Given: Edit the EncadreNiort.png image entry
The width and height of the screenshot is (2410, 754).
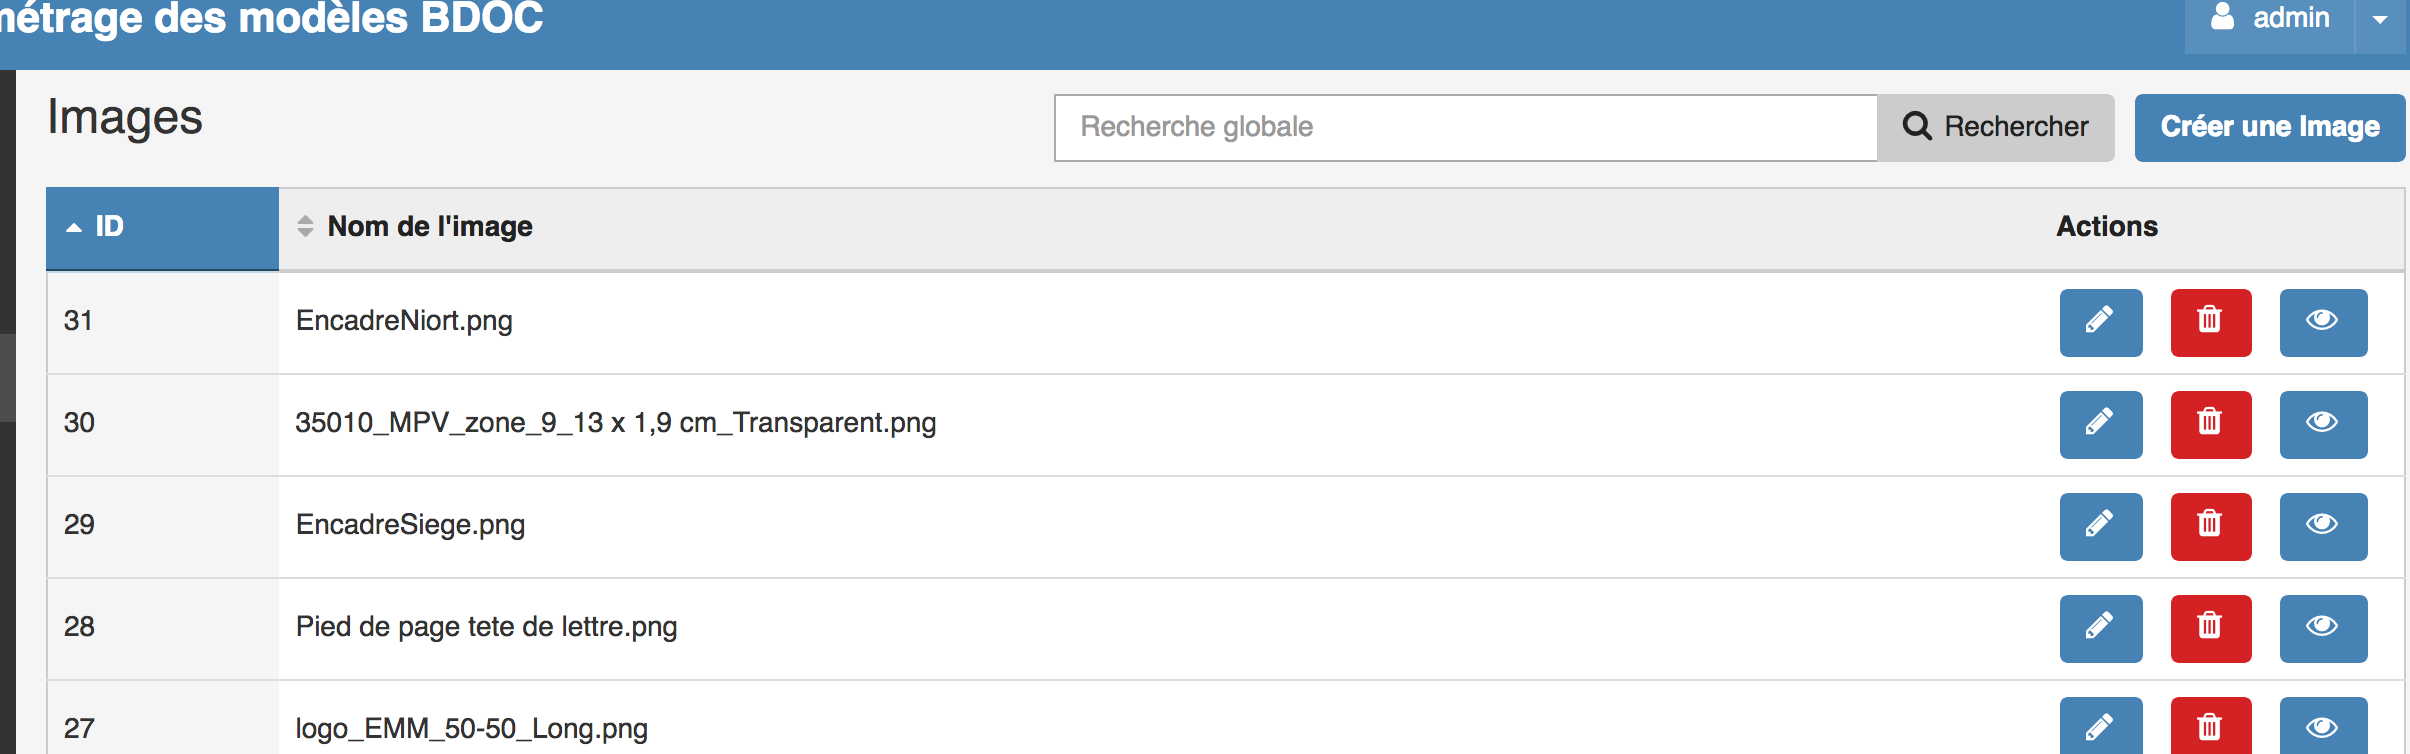Looking at the screenshot, I should (x=2101, y=323).
